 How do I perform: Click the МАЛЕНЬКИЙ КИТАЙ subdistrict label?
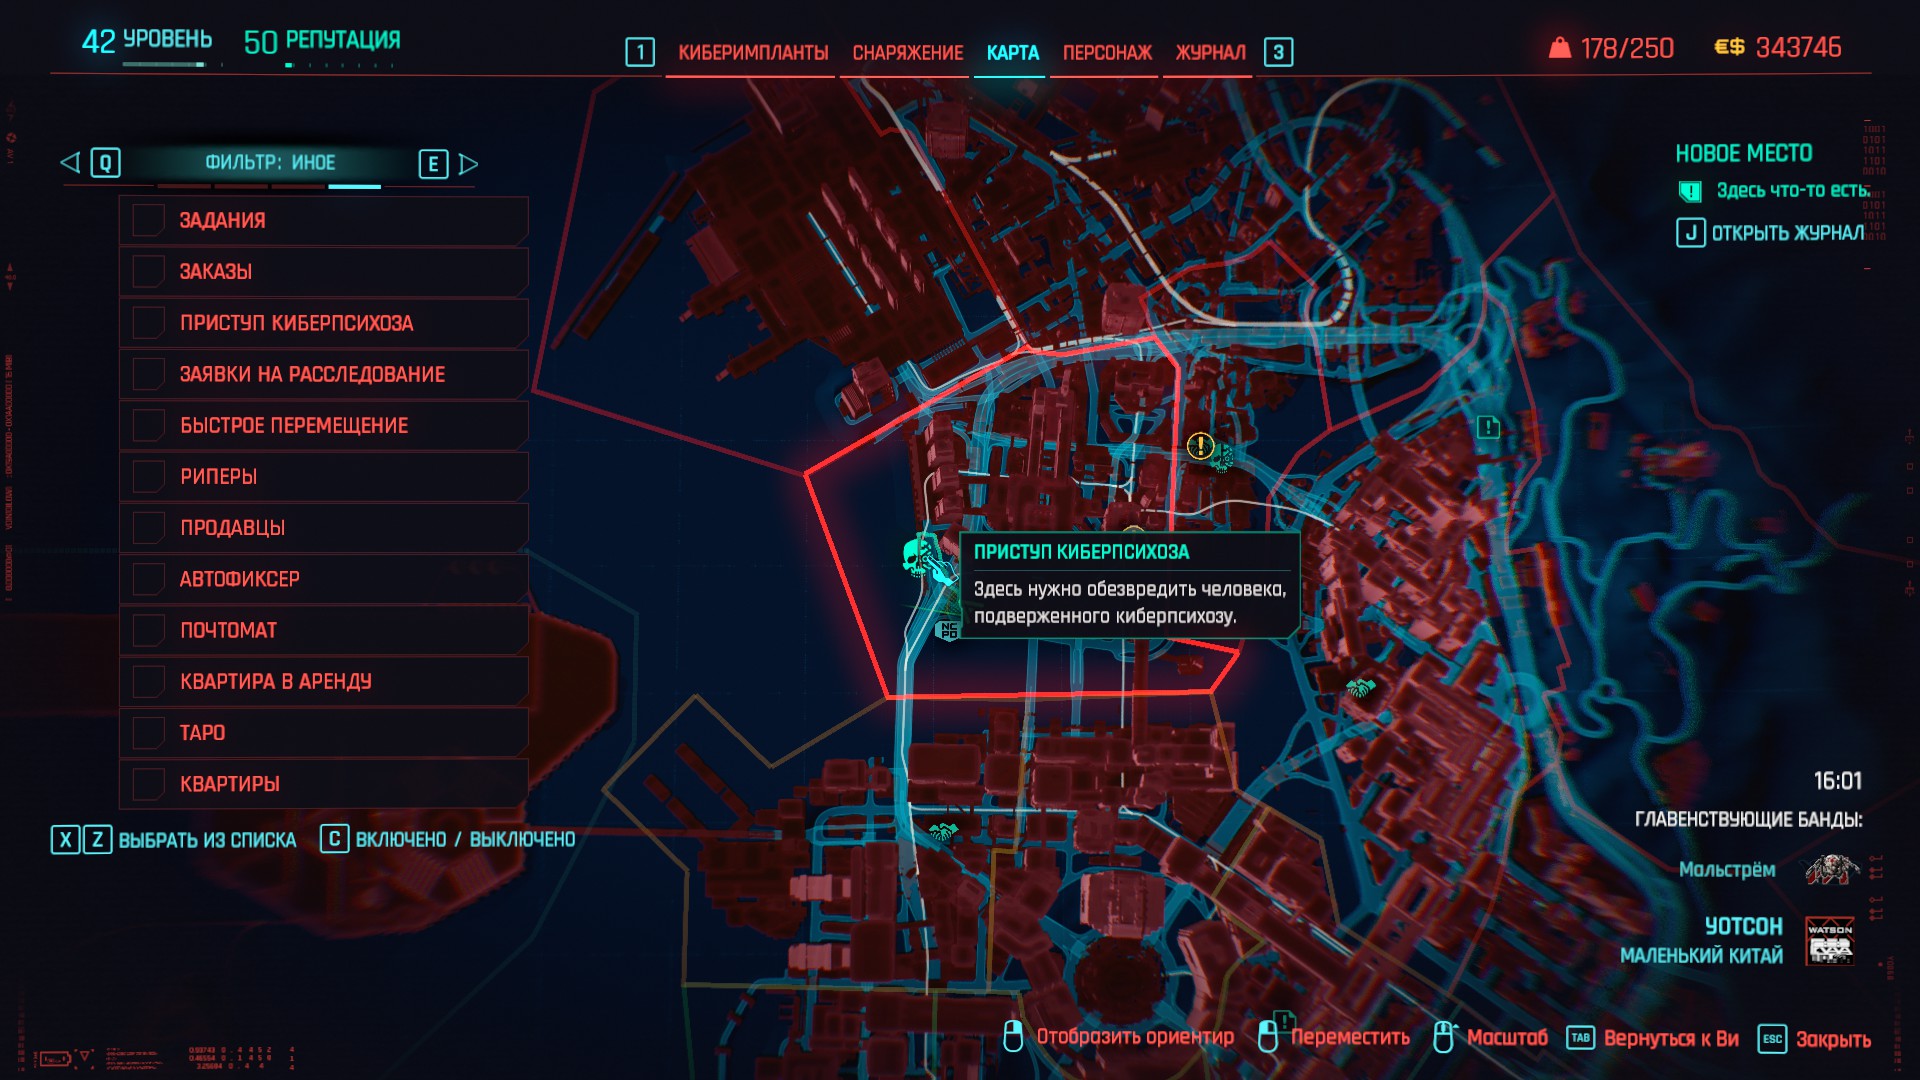pos(1701,956)
